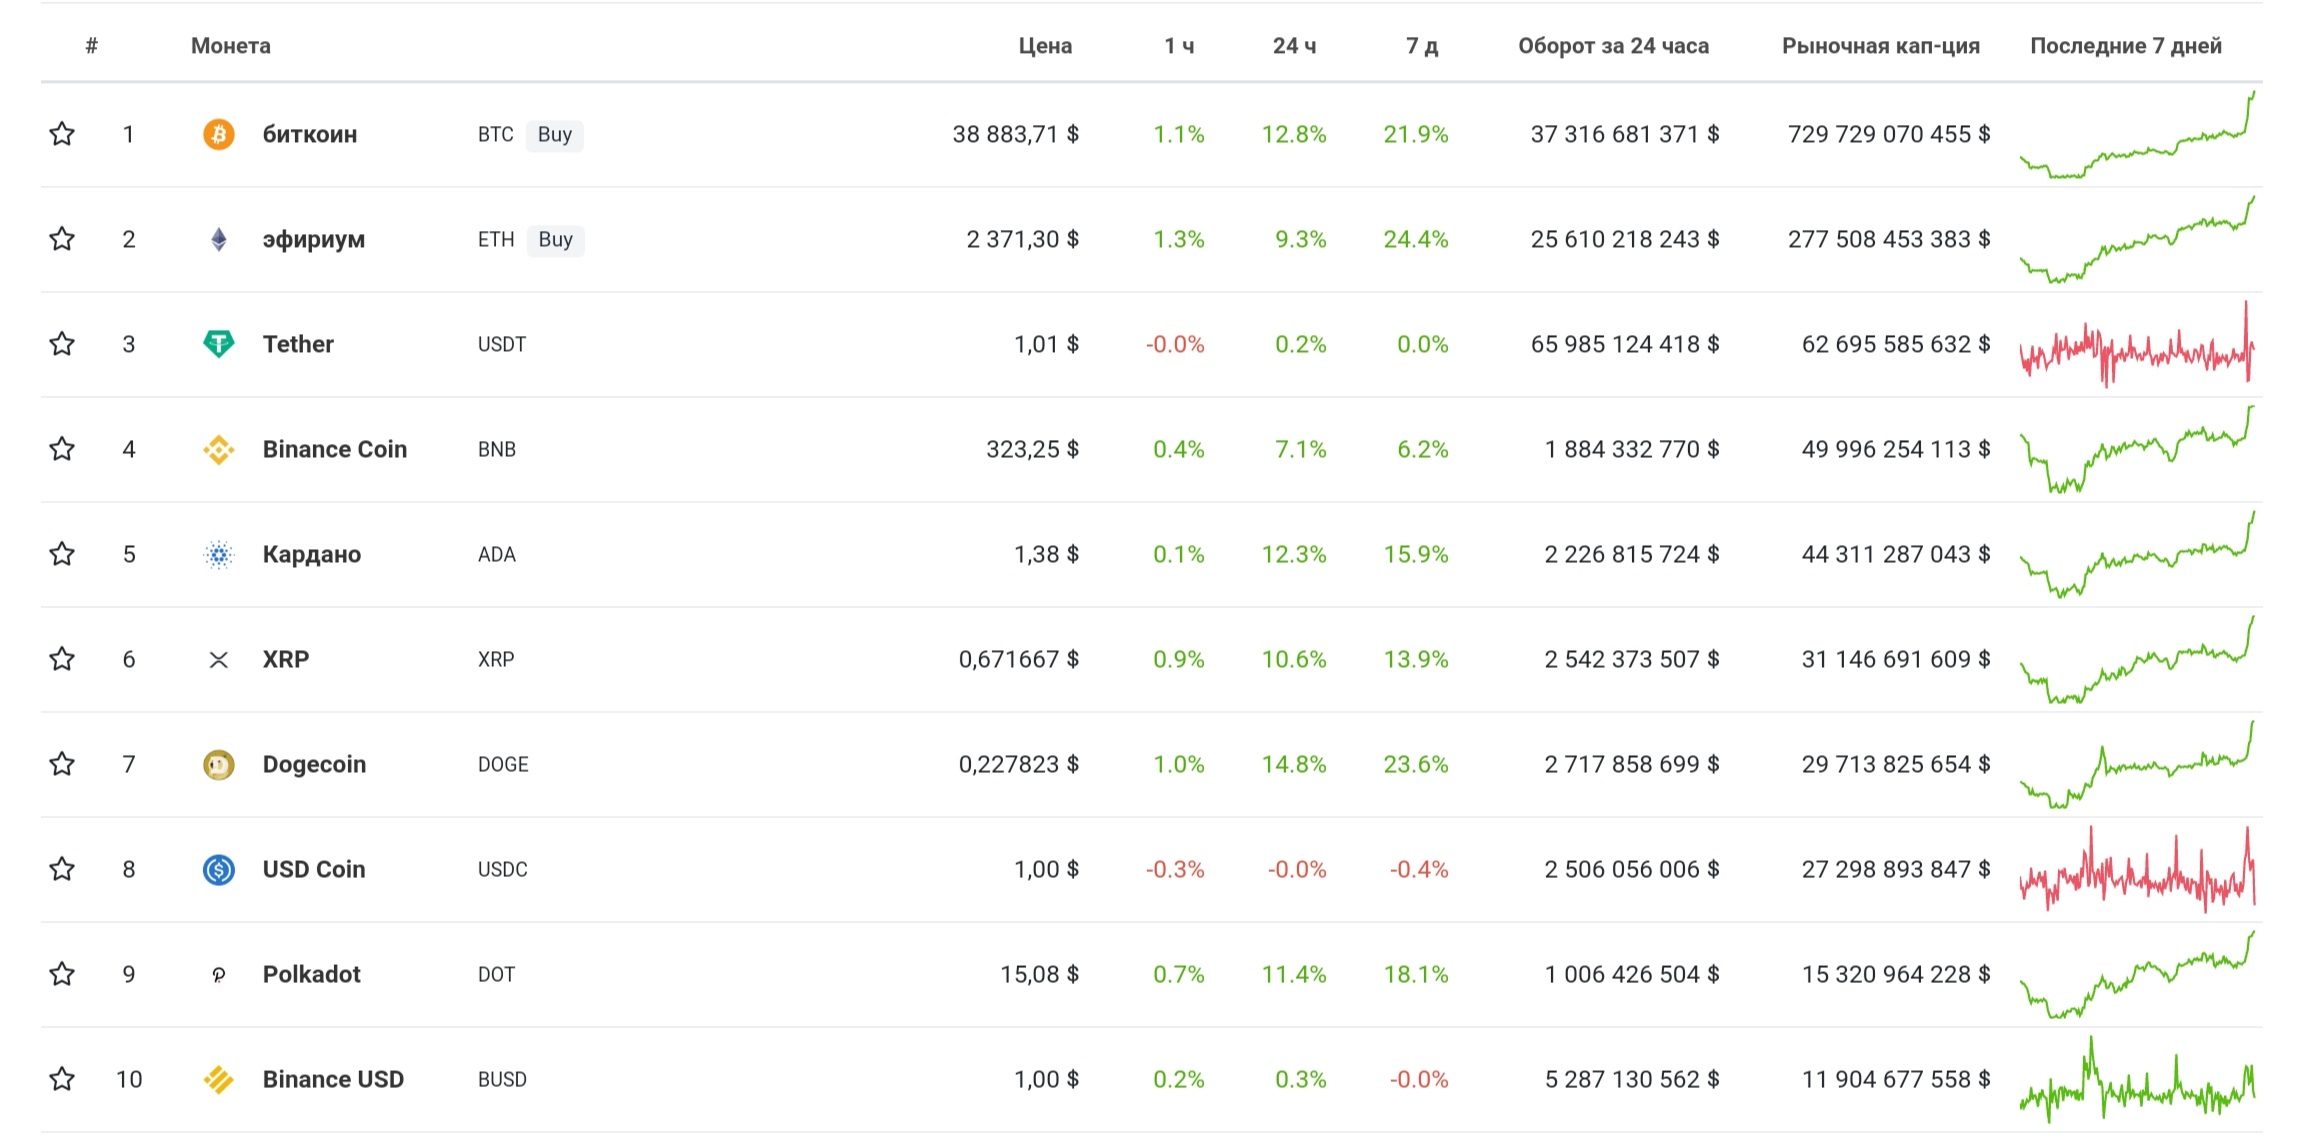The width and height of the screenshot is (2324, 1148).
Task: Sort by Рыночная кап-ция header
Action: click(1881, 46)
